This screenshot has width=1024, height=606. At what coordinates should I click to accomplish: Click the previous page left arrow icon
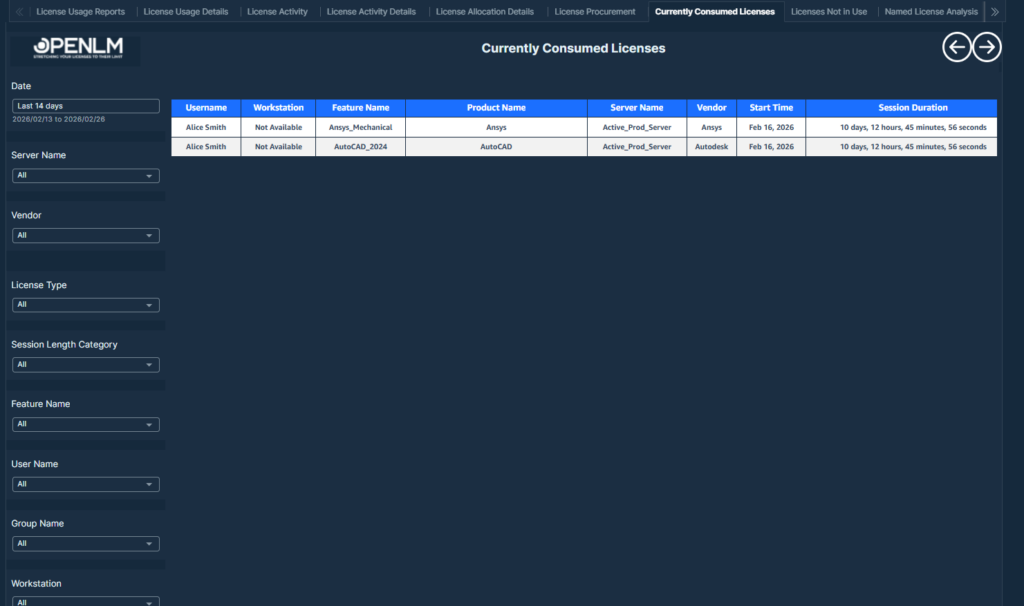click(x=957, y=47)
